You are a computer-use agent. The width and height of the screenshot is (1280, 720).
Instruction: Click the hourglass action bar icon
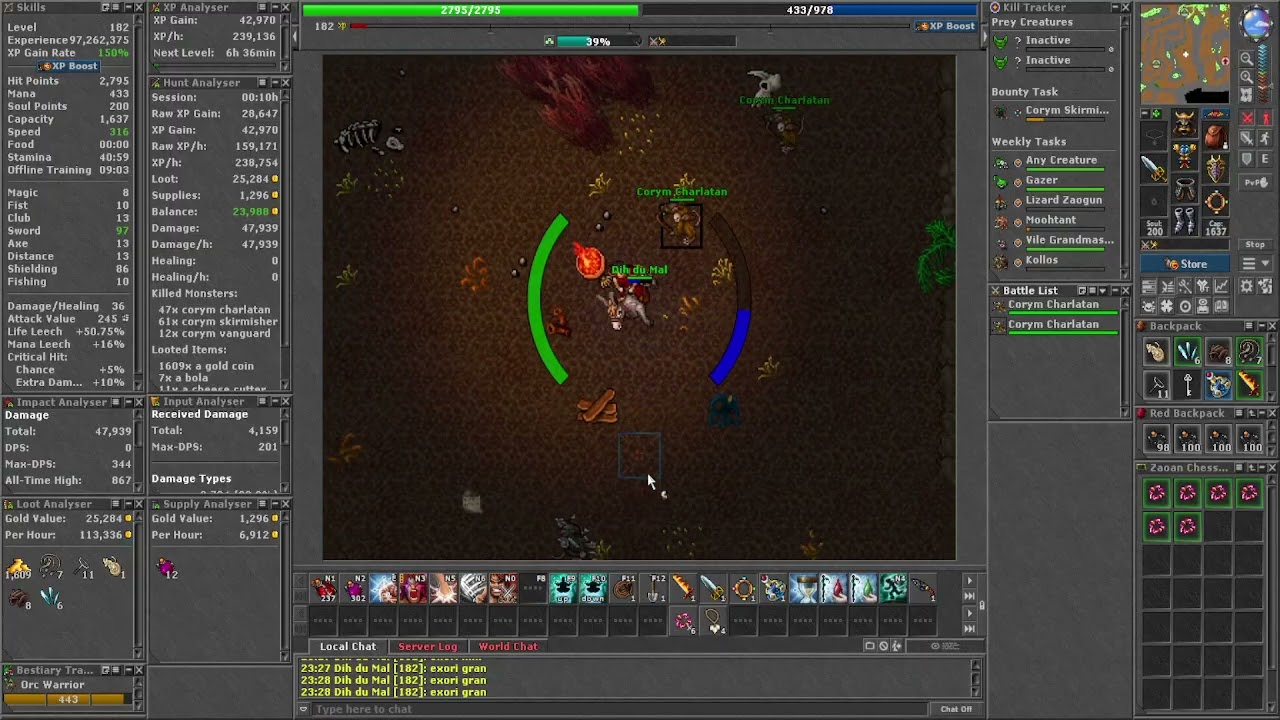click(x=805, y=588)
